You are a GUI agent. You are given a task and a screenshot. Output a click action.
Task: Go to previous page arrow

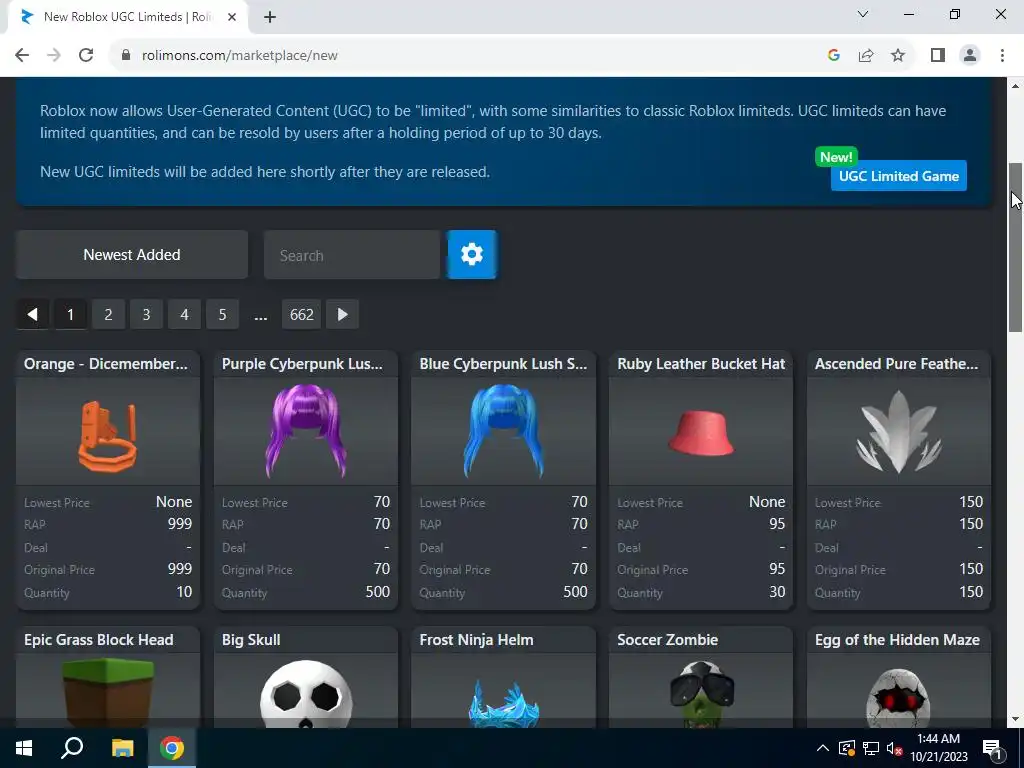click(32, 315)
